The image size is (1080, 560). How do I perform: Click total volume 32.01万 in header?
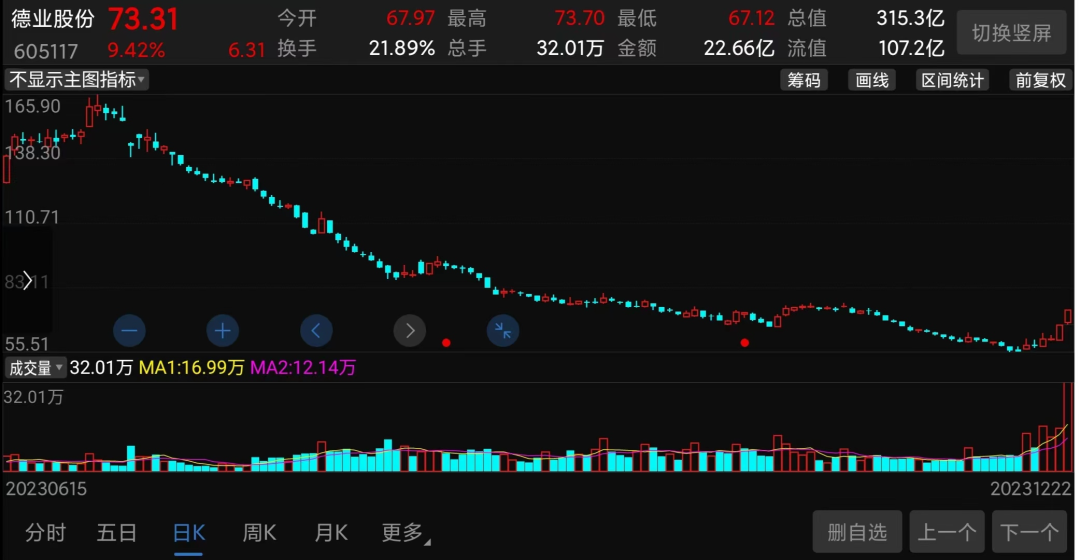pos(570,48)
